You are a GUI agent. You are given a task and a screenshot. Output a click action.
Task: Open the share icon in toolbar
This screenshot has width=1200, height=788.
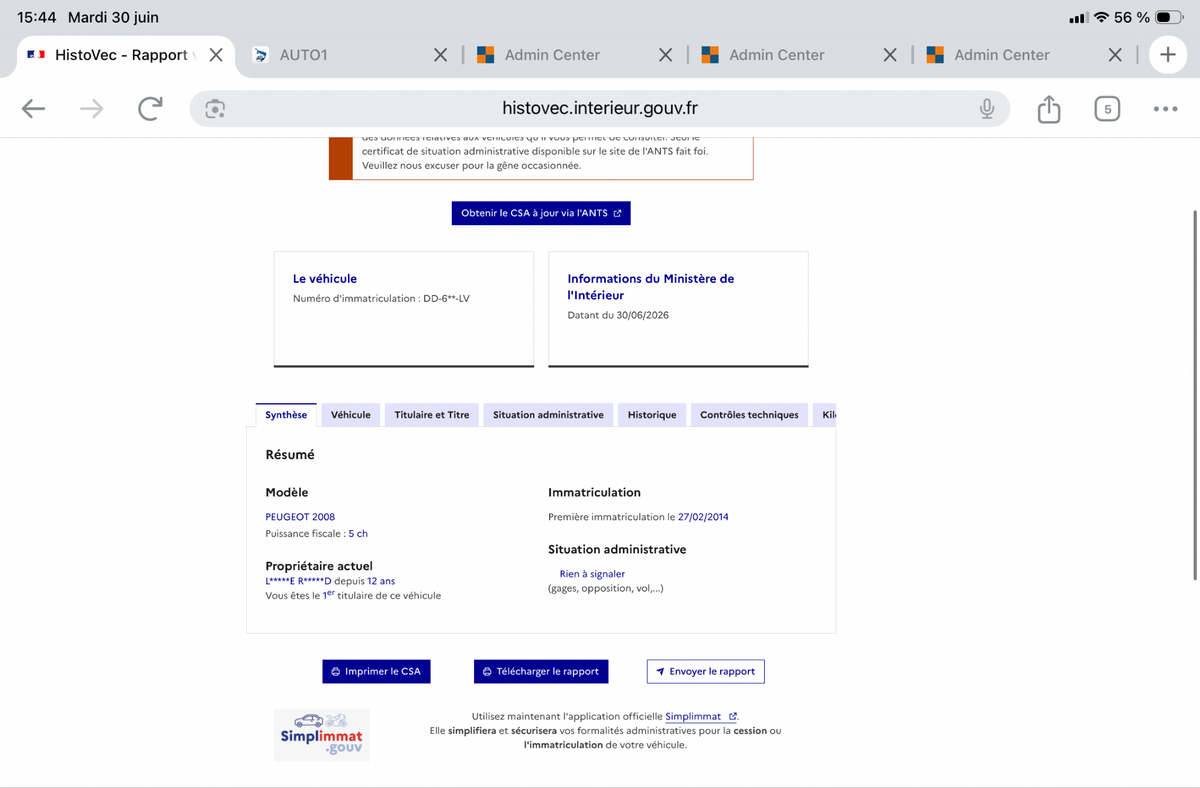click(1049, 108)
